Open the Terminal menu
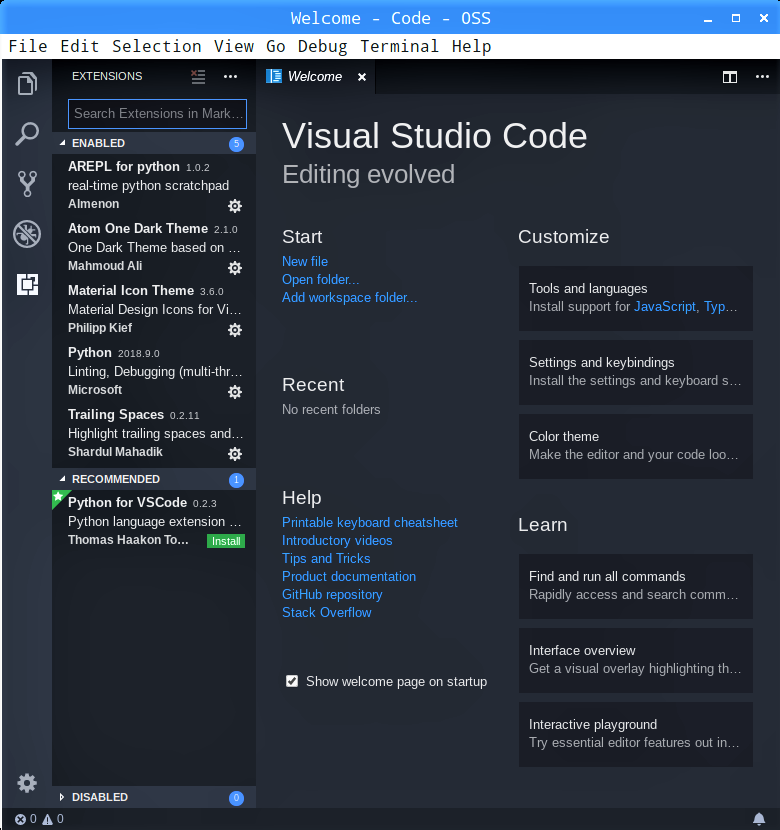 coord(400,47)
